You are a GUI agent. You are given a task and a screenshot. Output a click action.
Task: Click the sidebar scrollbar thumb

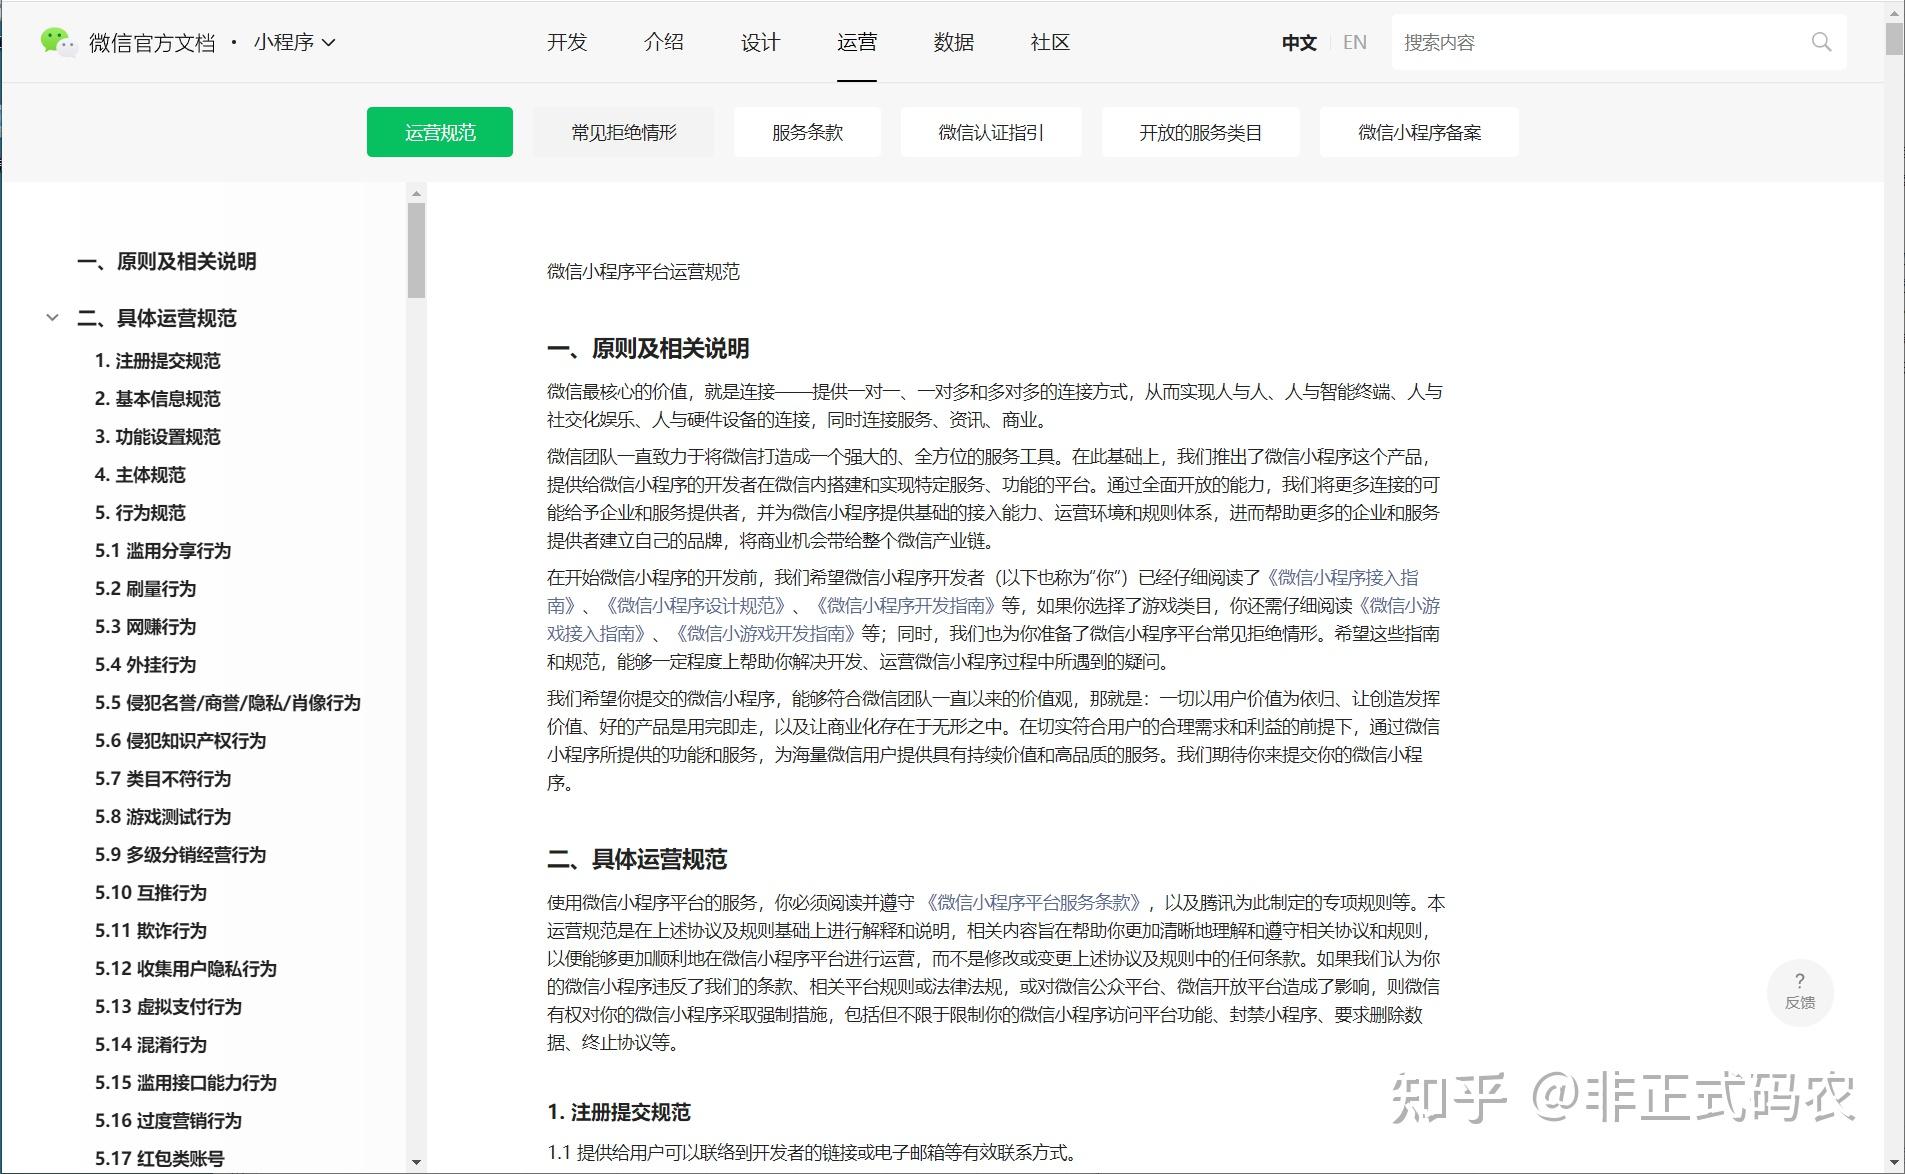click(x=416, y=250)
